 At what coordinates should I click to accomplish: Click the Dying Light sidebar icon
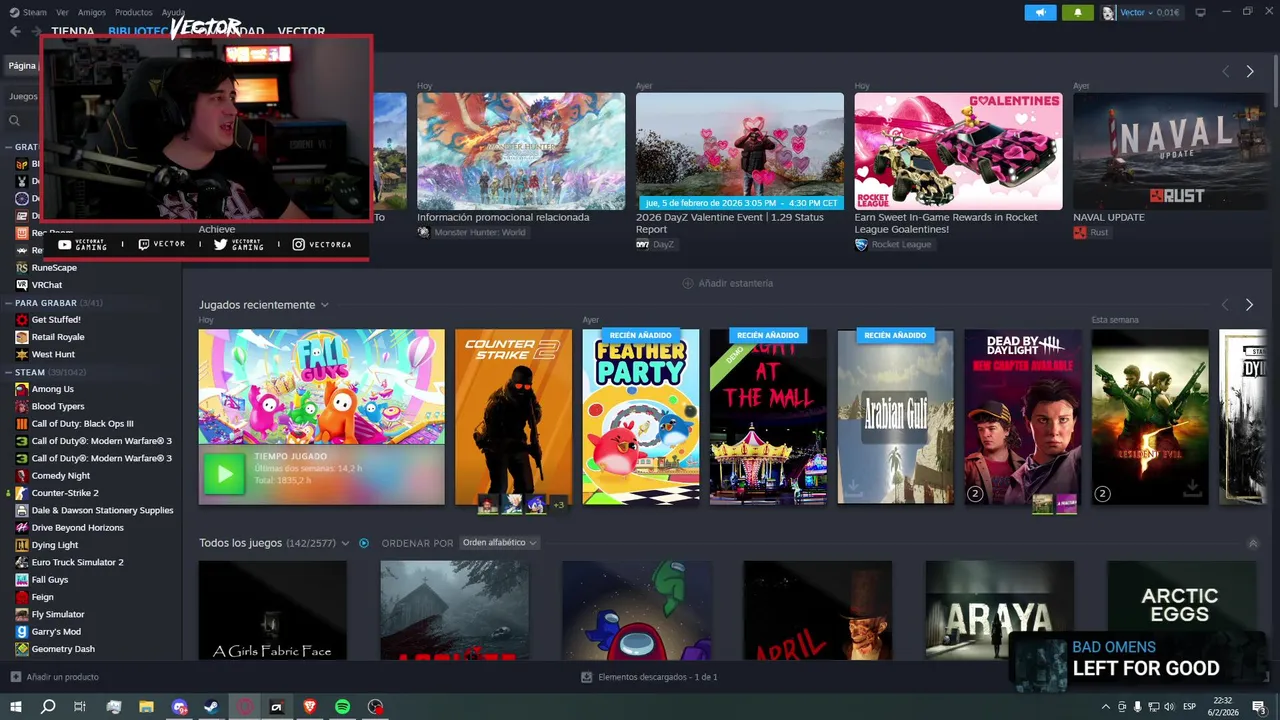(x=22, y=545)
